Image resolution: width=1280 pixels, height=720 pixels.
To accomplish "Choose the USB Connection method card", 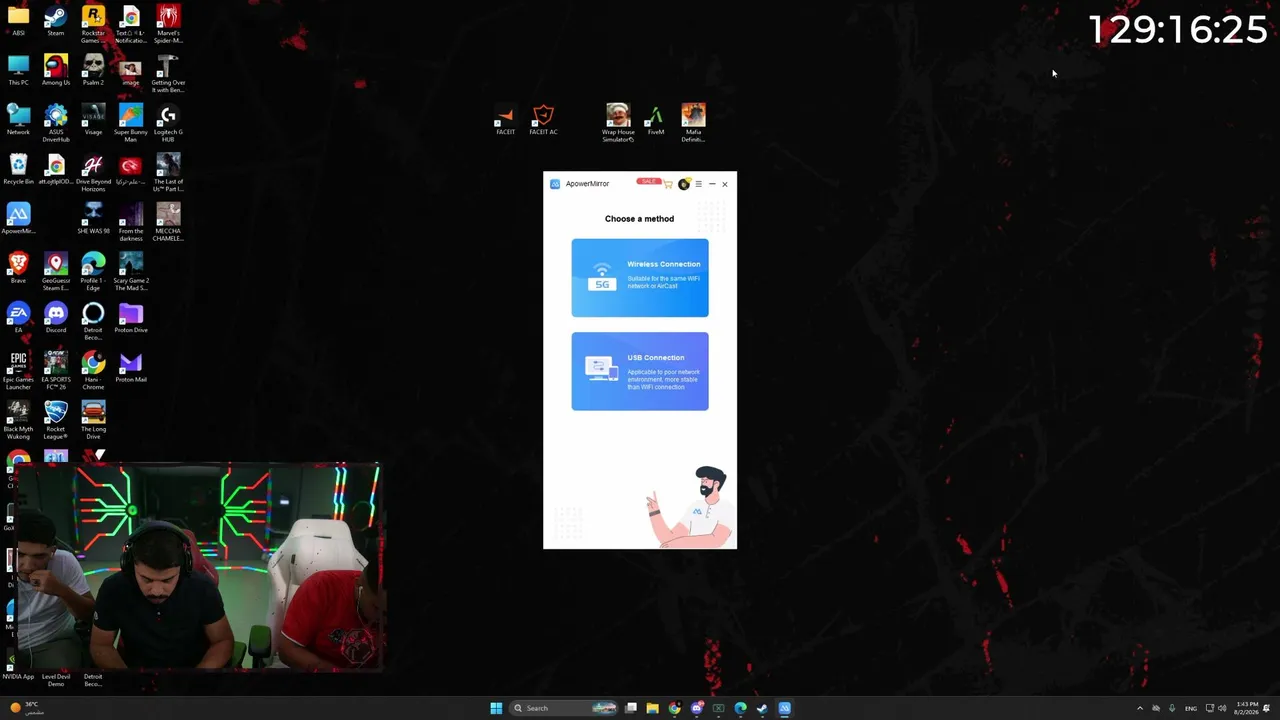I will (640, 371).
